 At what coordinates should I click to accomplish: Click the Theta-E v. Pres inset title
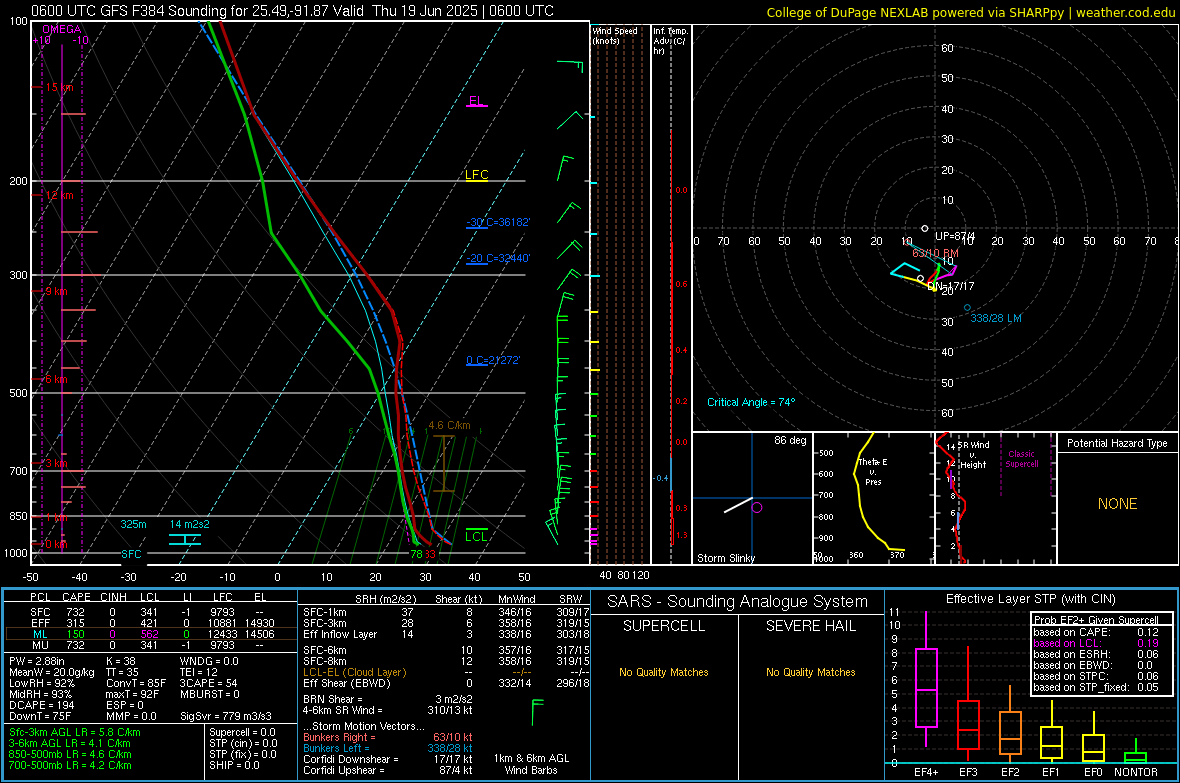(x=873, y=471)
